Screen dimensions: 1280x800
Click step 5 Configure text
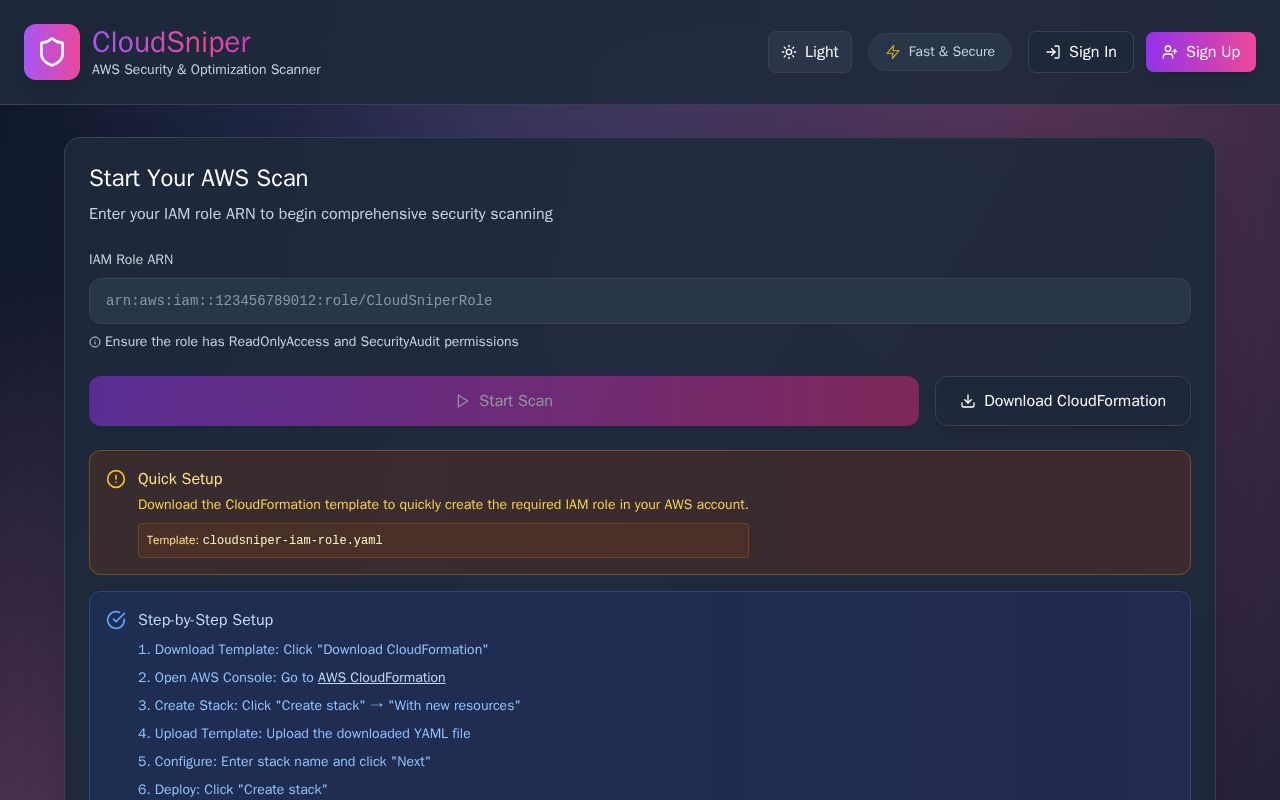[284, 762]
